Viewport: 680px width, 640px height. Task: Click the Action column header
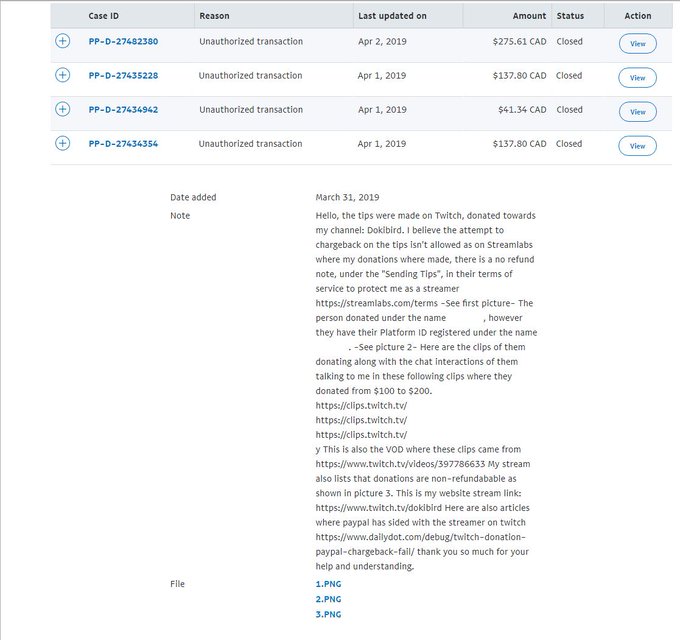638,16
